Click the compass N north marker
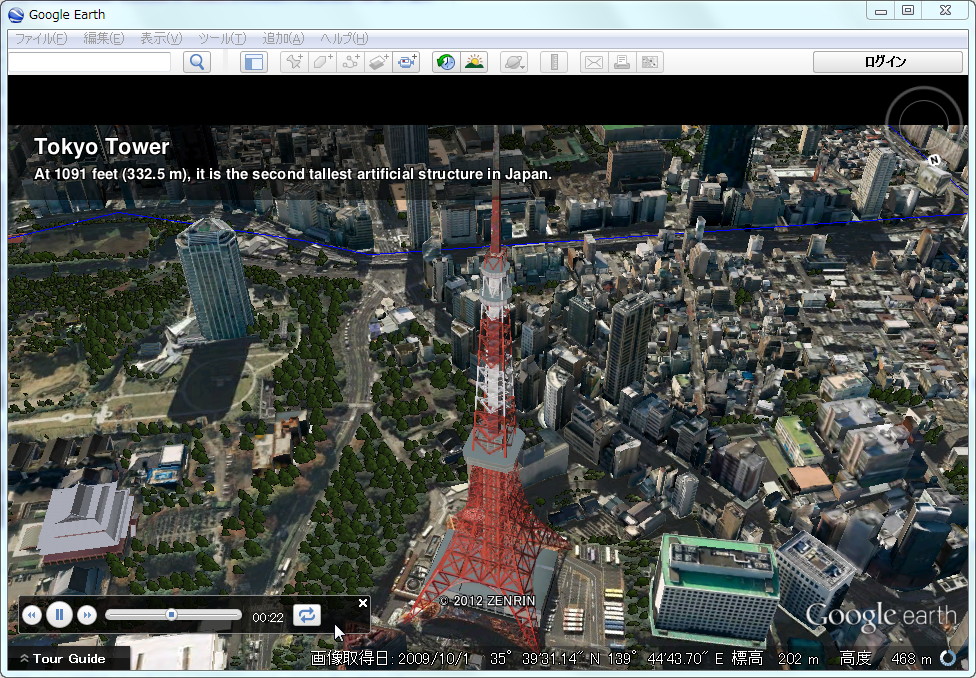 (934, 160)
